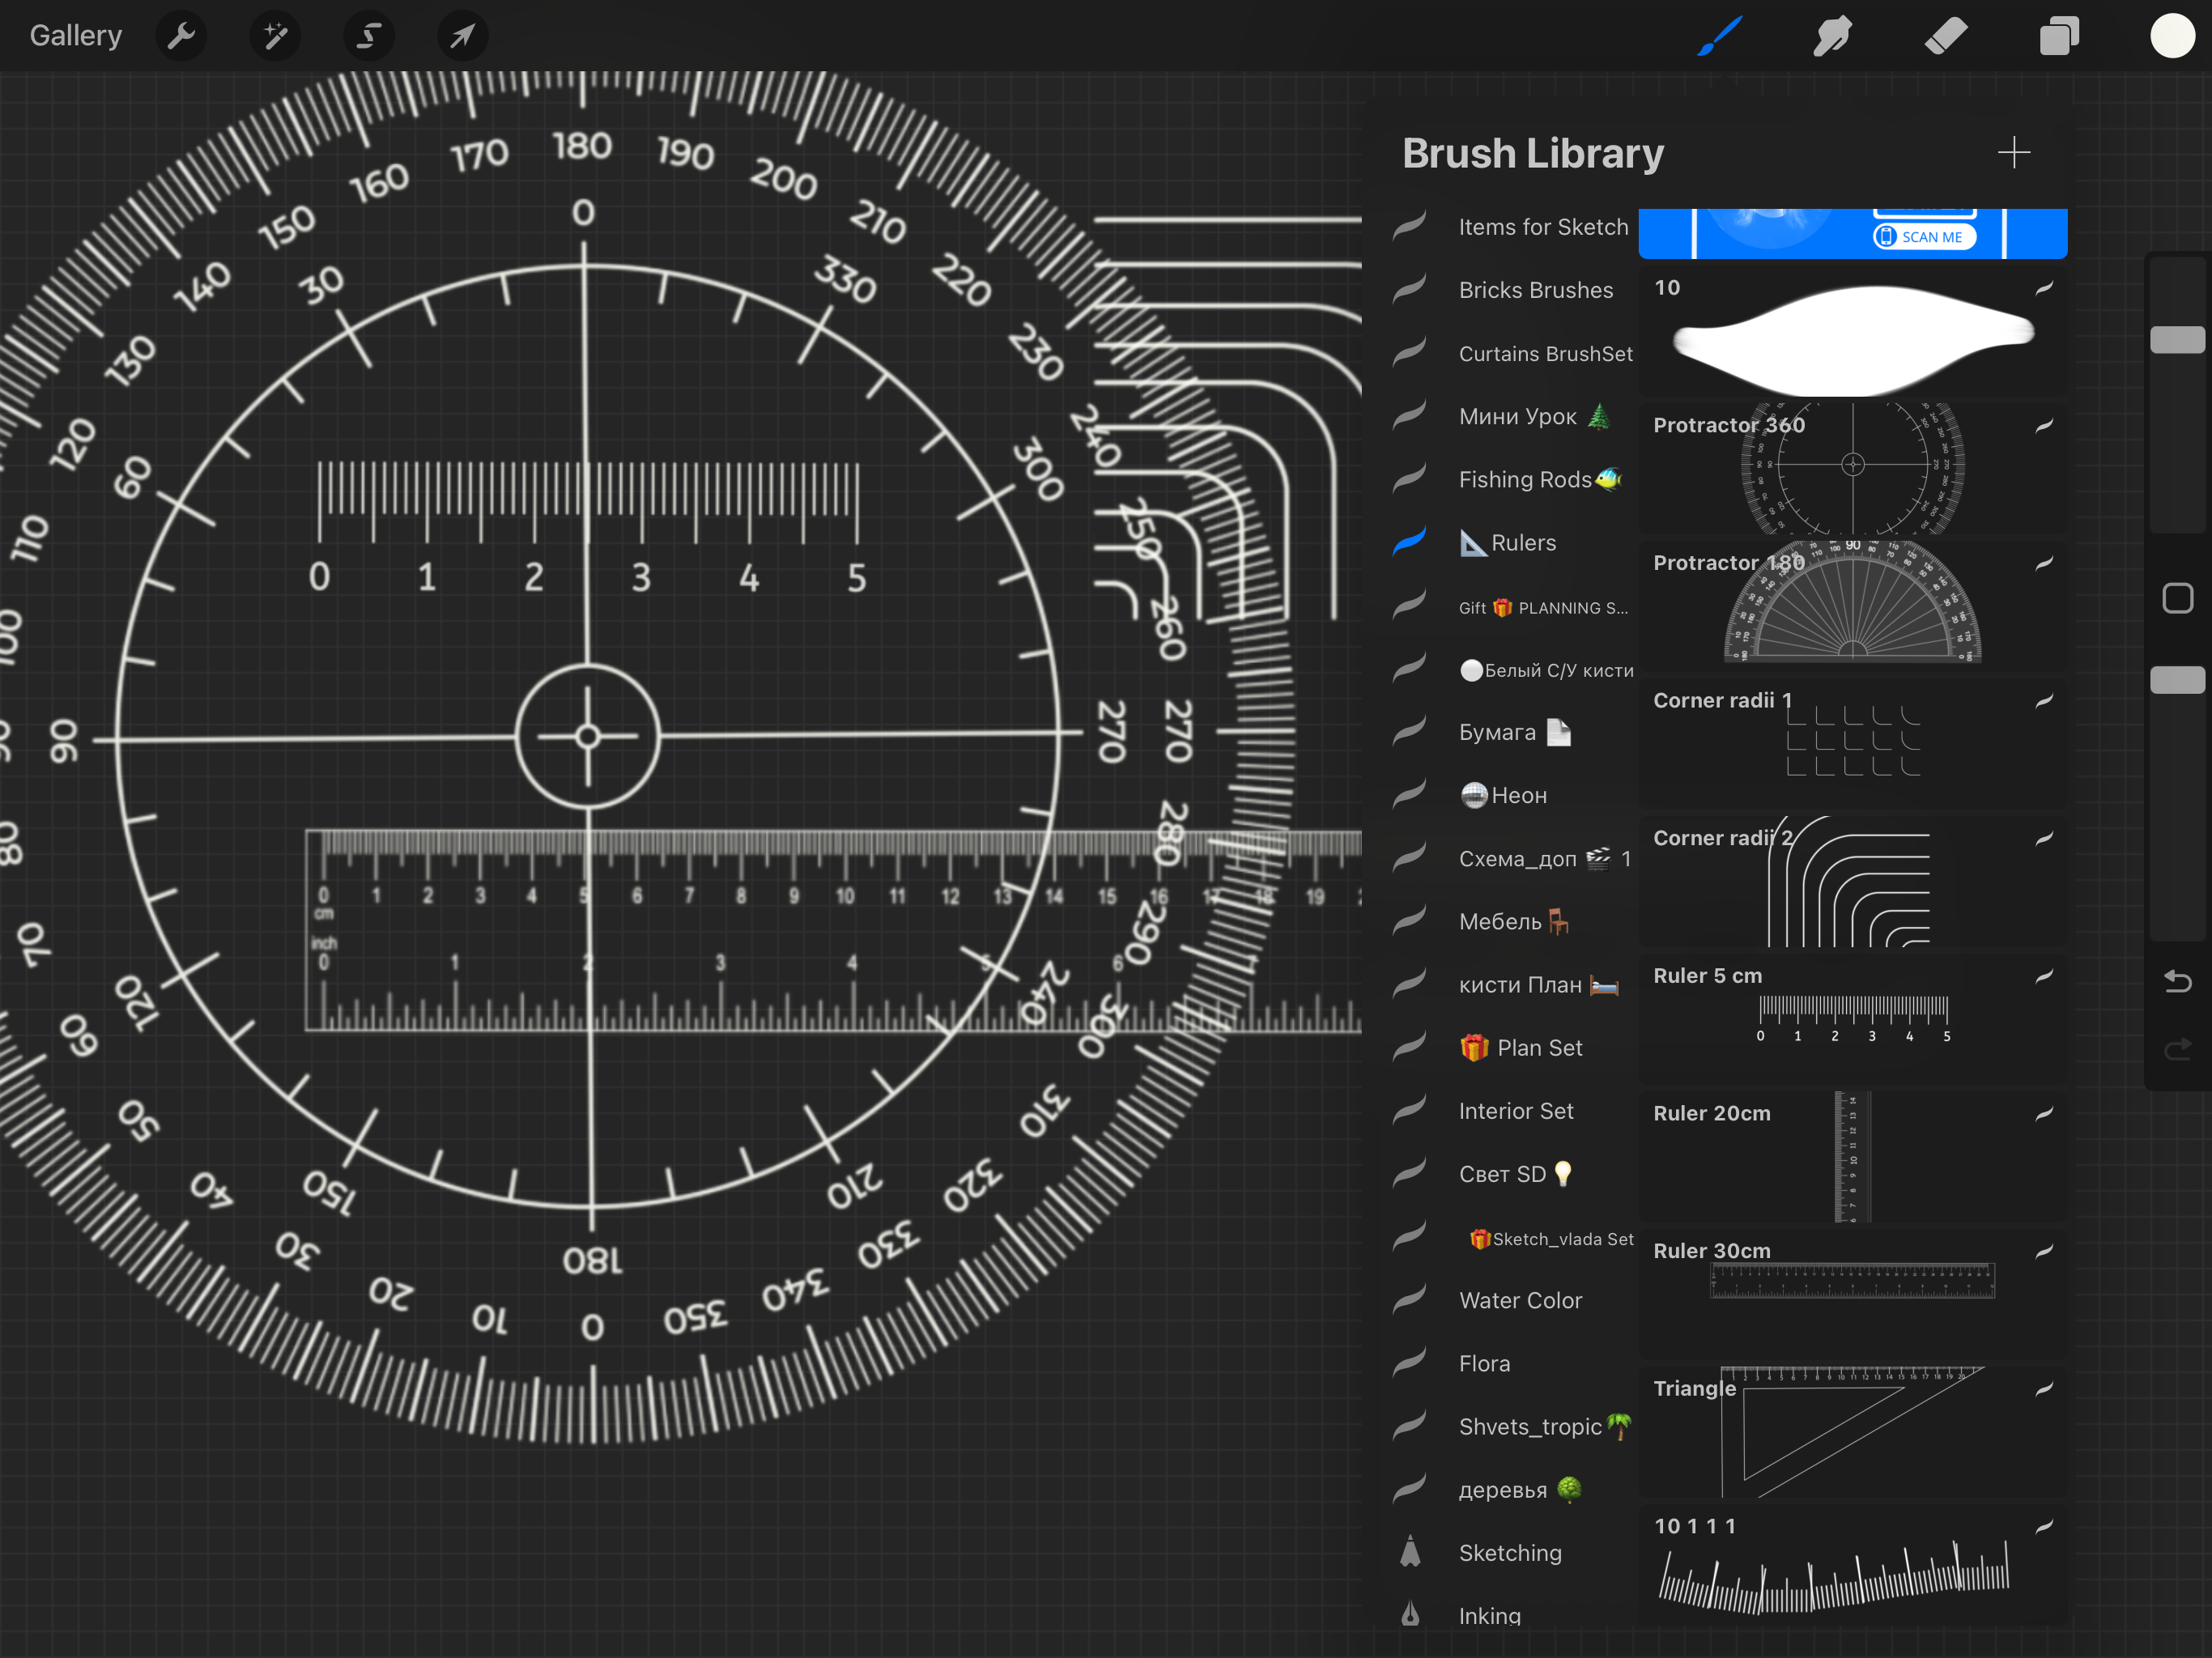Return to the Gallery
This screenshot has width=2212, height=1658.
point(75,35)
